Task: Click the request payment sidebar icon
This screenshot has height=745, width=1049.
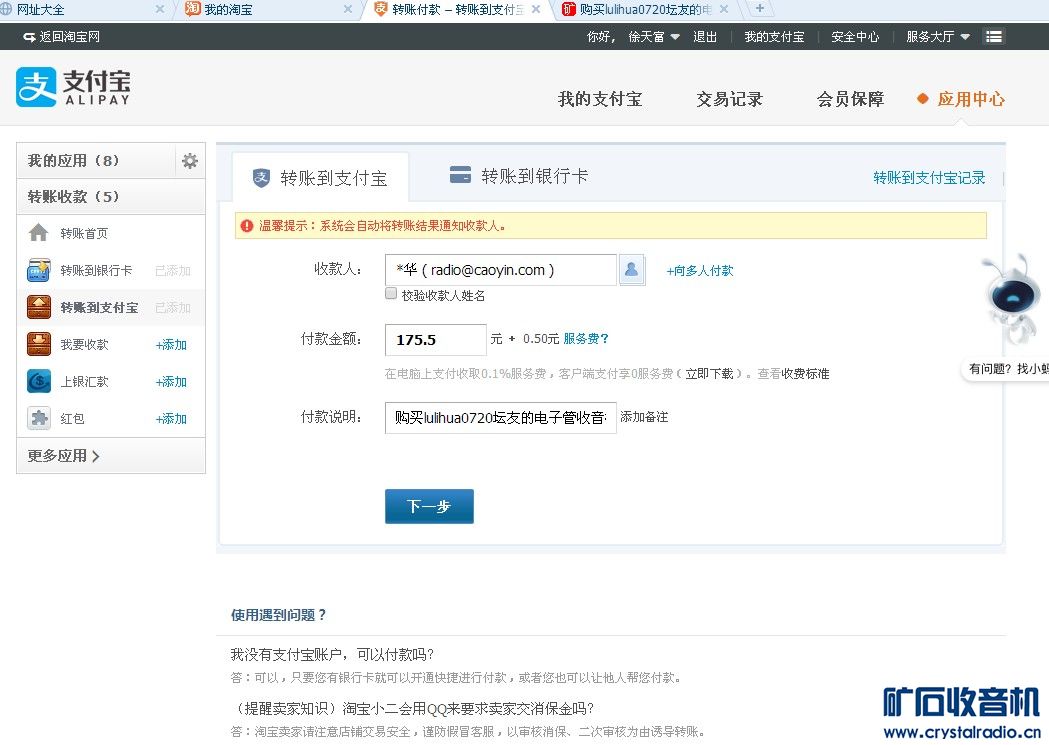Action: point(39,344)
